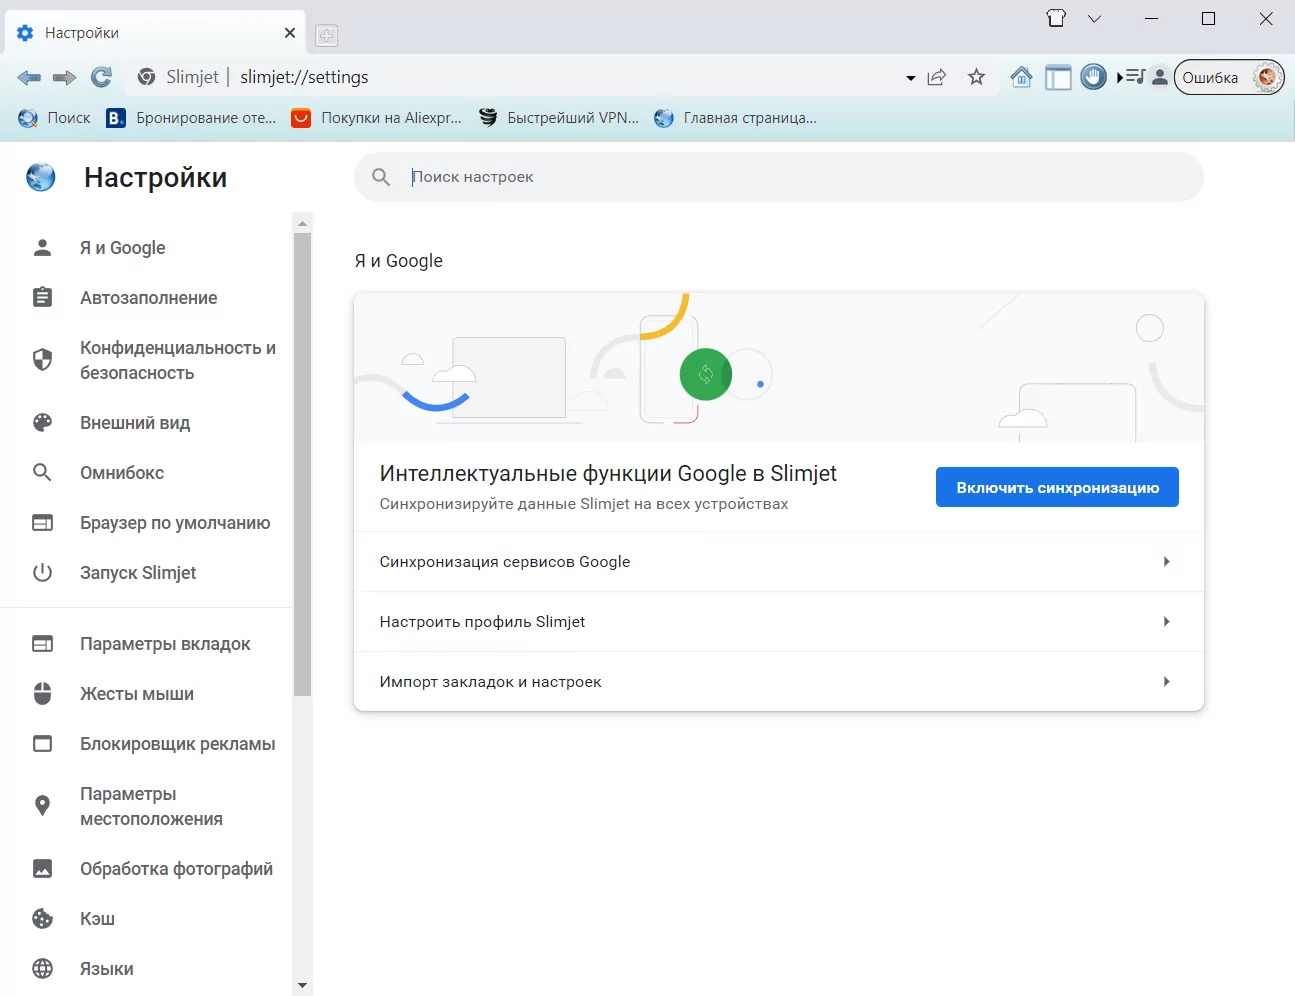This screenshot has height=996, width=1295.
Task: Click the image icon for Обработка фотографий
Action: (42, 869)
